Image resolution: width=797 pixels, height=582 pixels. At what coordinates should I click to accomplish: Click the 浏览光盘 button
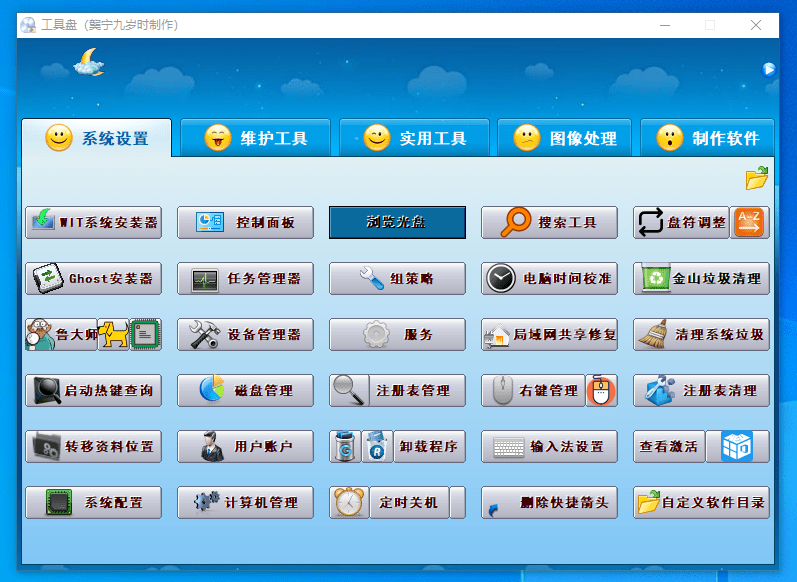tap(397, 222)
